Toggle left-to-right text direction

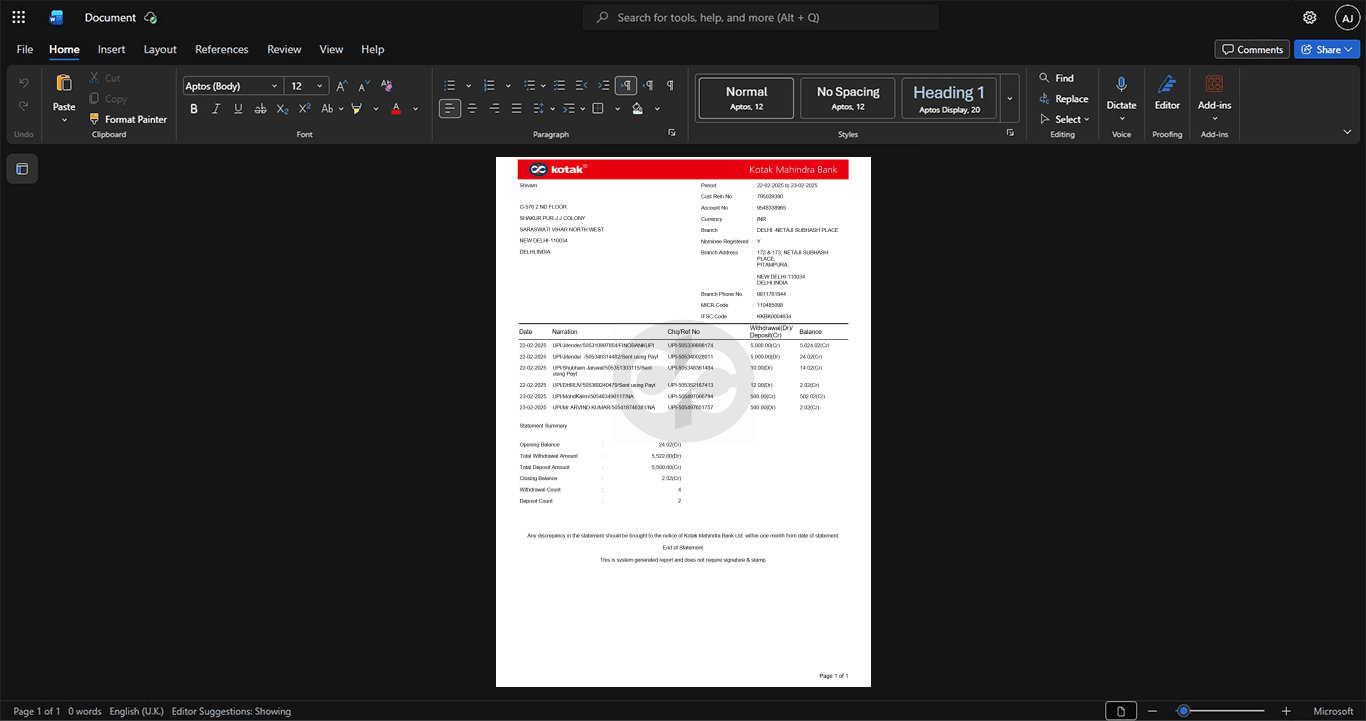[626, 86]
